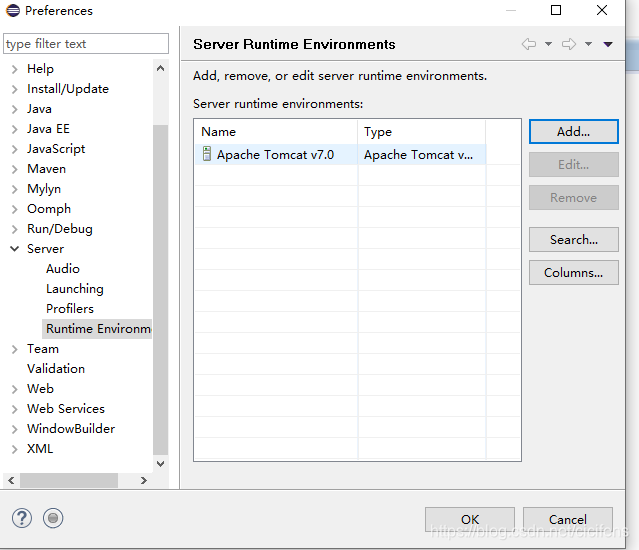Click the tree horizontal scrollbar thumb

pyautogui.click(x=69, y=481)
